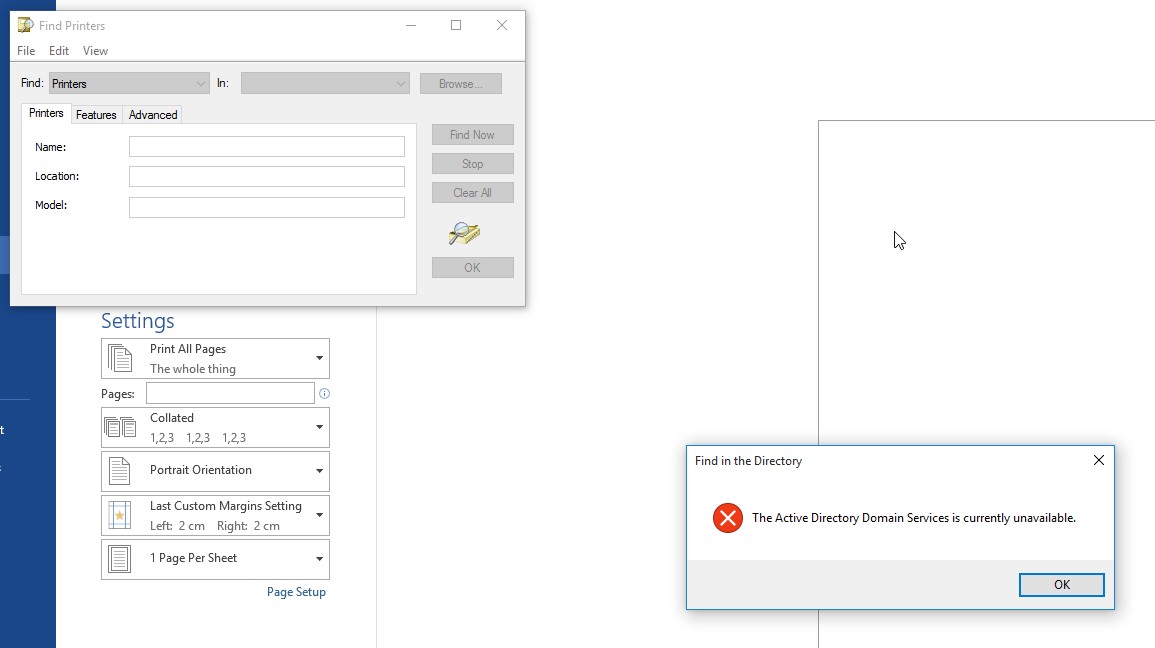Click the Model input field
1155x648 pixels.
[267, 207]
